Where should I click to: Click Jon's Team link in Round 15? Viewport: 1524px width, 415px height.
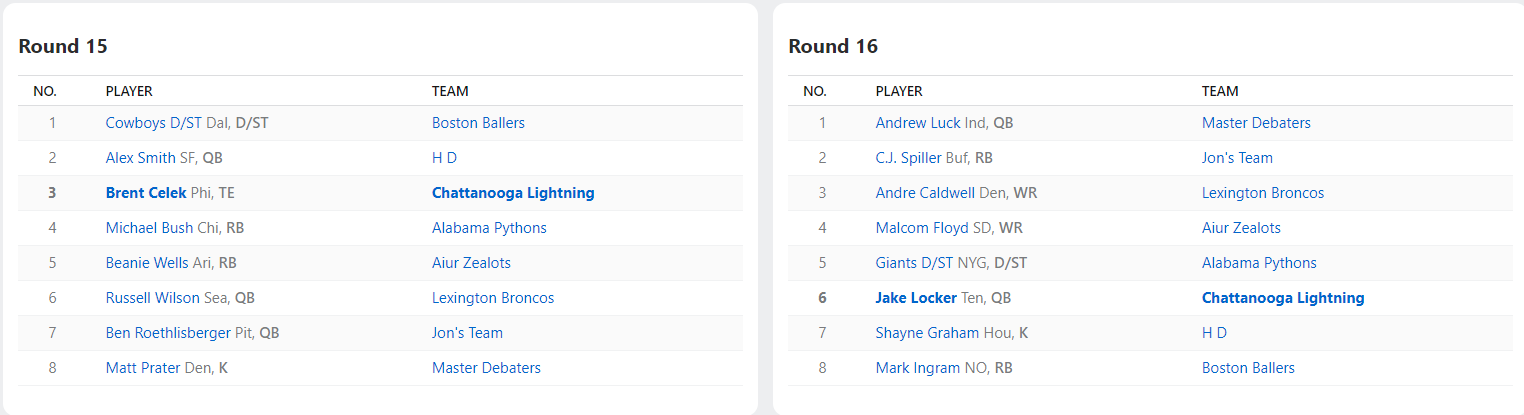click(x=467, y=333)
